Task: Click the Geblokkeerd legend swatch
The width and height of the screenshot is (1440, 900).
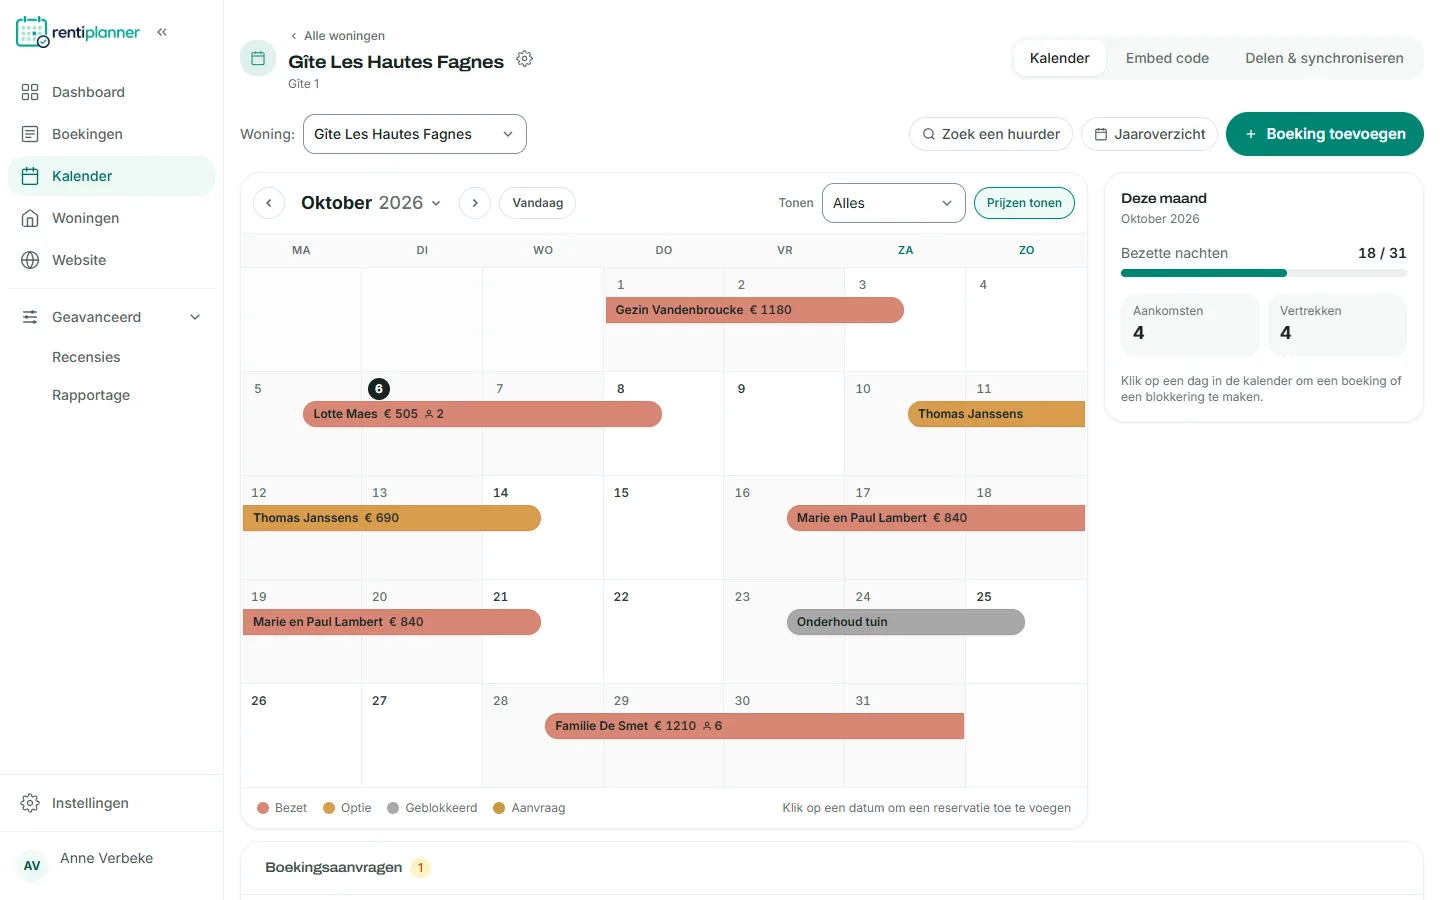Action: (393, 808)
